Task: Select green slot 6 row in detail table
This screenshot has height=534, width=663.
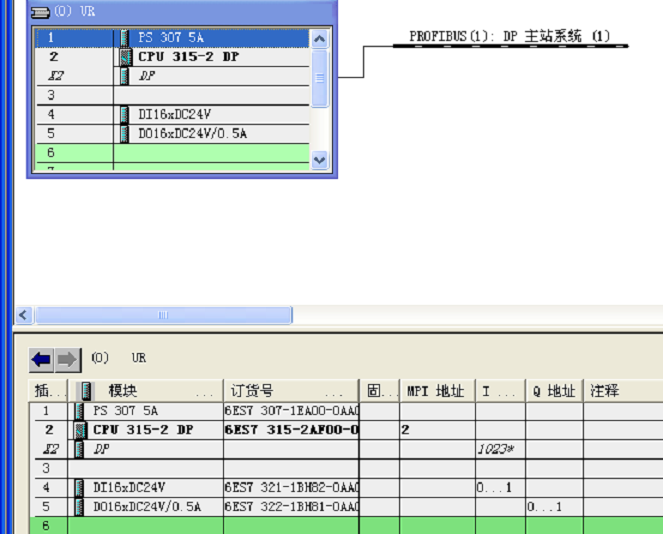Action: tap(347, 526)
